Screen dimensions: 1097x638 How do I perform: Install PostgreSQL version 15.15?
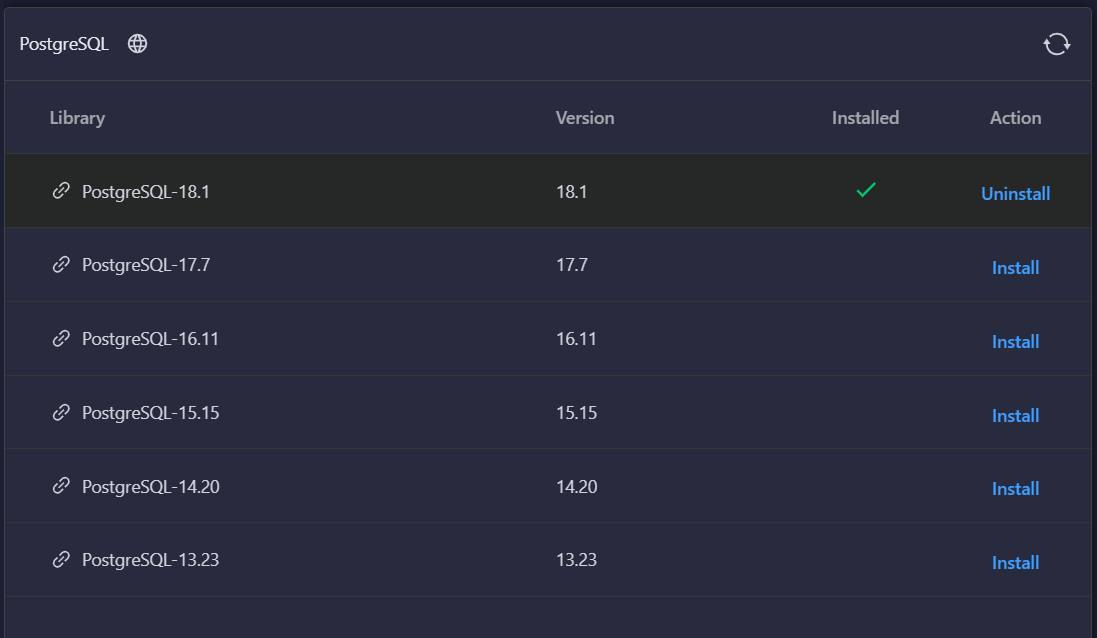pos(1015,416)
